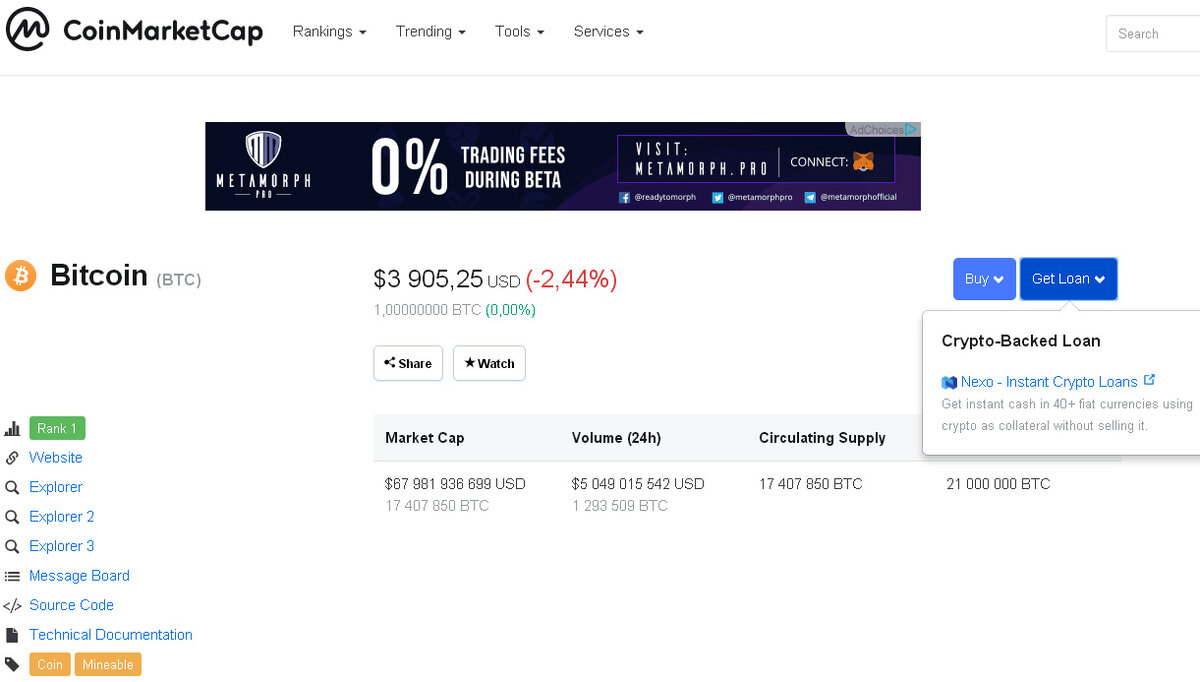
Task: Click the $67 981 936 699 USD value
Action: 455,484
